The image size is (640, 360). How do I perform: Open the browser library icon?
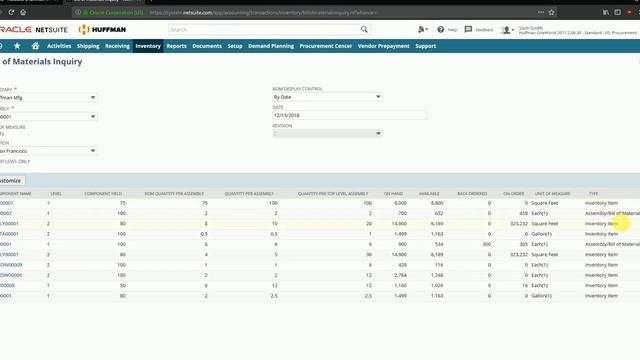click(x=606, y=12)
